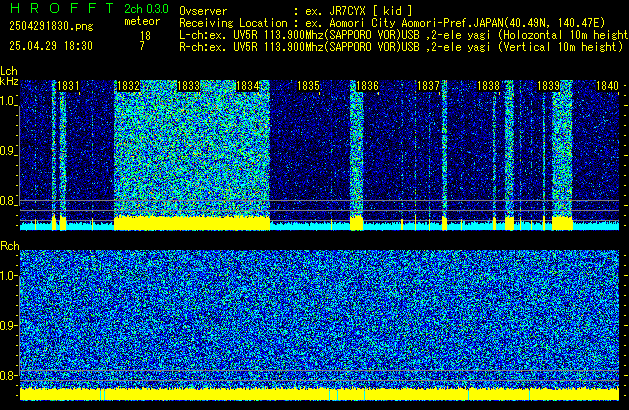
Task: Select the R-ch receiver description line
Action: point(401,47)
